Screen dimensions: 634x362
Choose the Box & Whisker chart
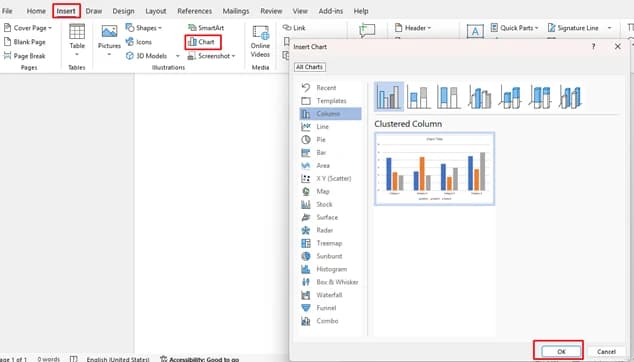point(330,282)
